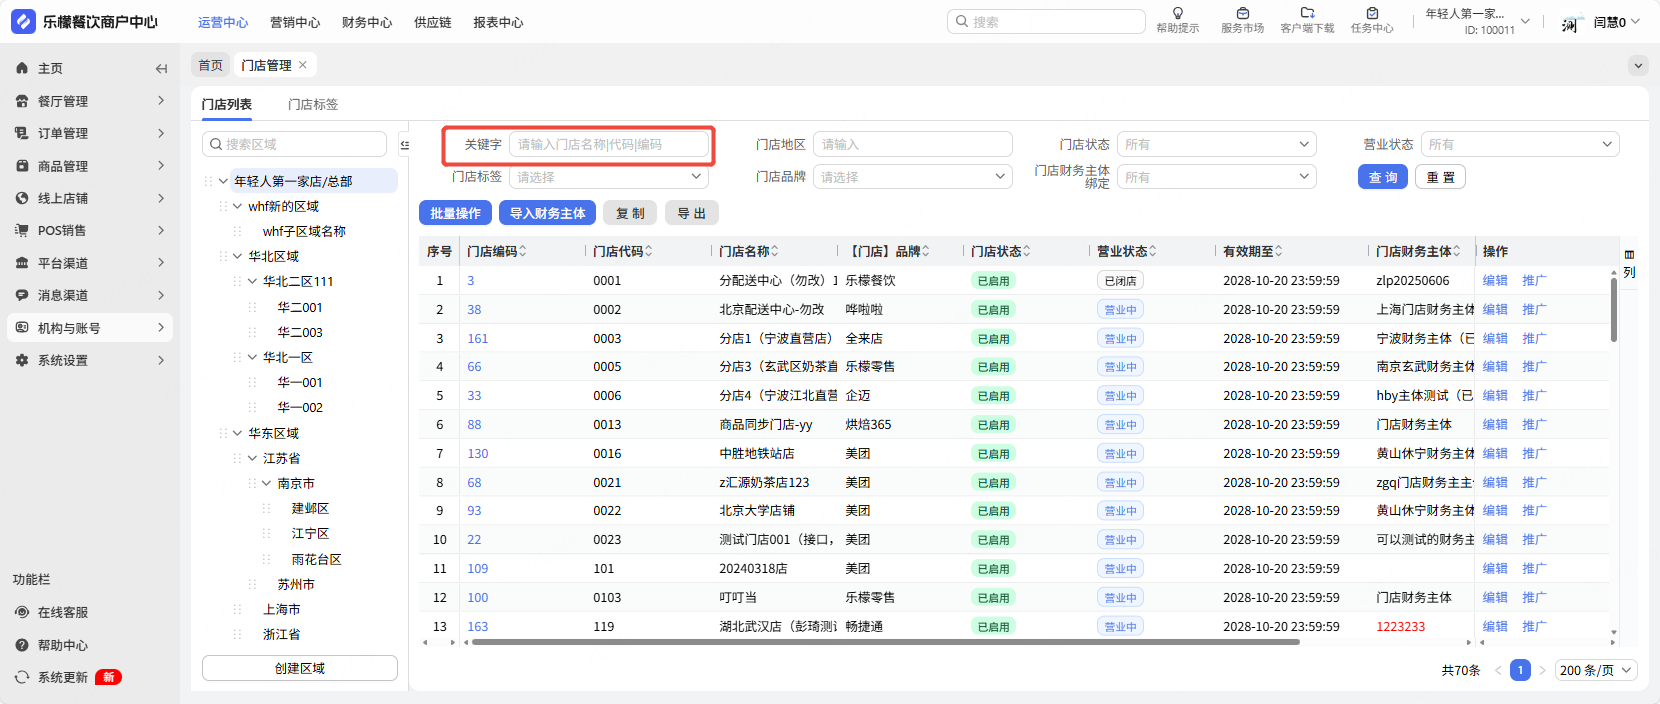Switch to the 门店标签 tab
This screenshot has width=1660, height=704.
pos(313,105)
